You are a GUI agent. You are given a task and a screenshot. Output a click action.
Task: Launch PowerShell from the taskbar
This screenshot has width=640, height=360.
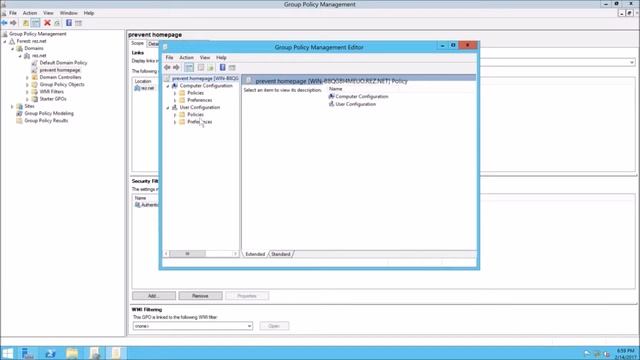tap(50, 353)
